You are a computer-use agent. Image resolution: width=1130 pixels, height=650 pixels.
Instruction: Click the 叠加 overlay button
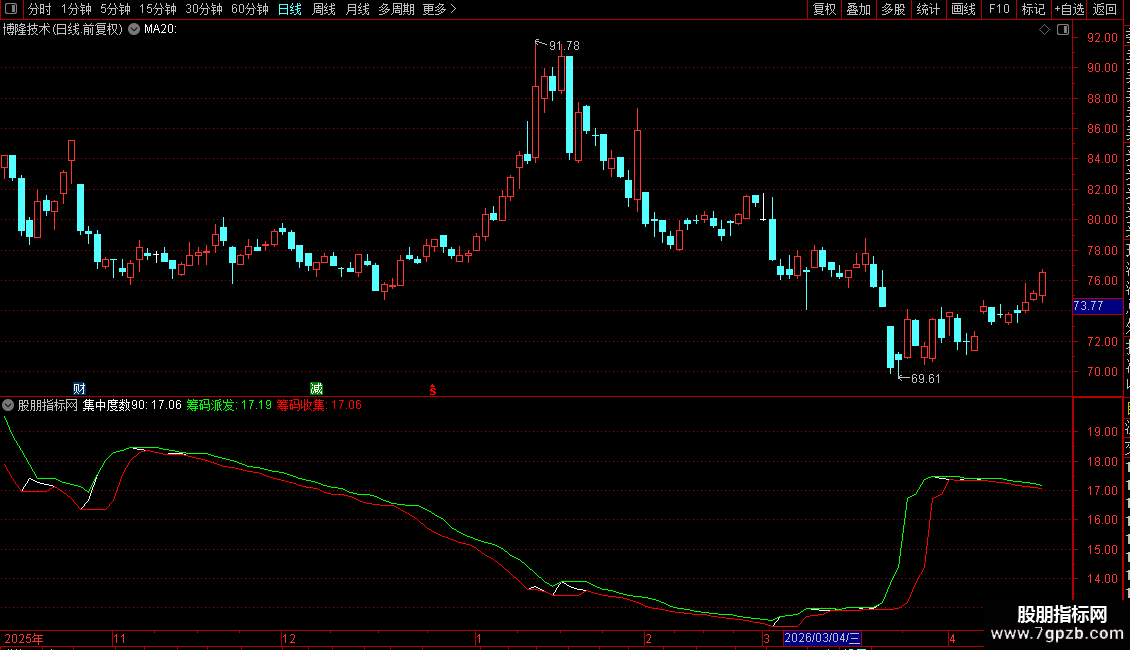coord(858,9)
